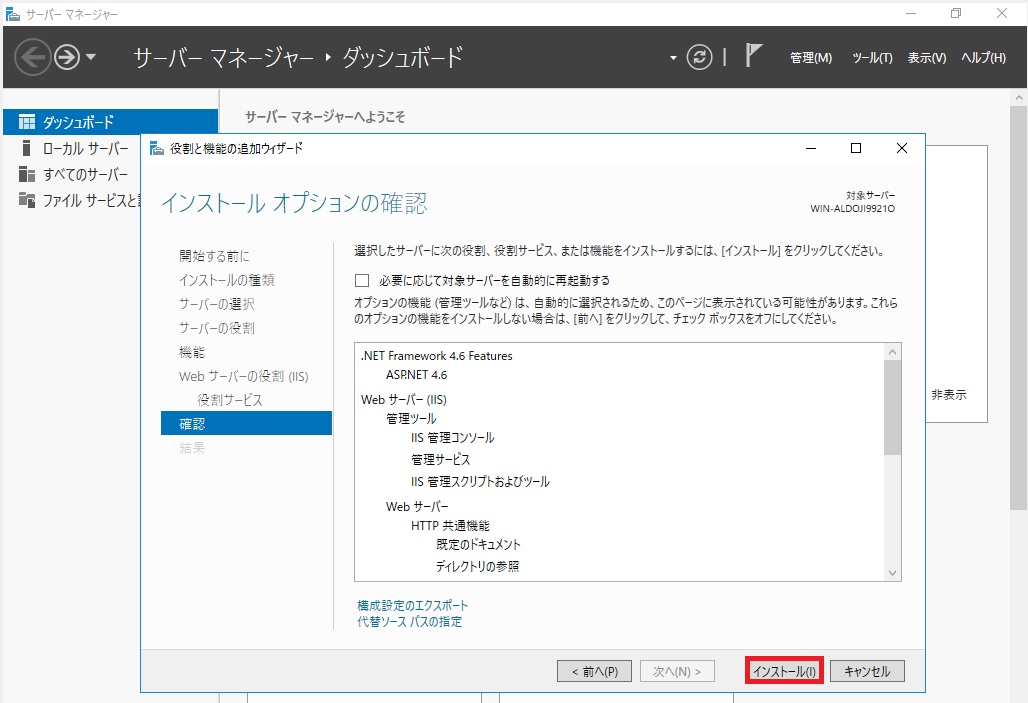Go to 役割サービス wizard step
Viewport: 1028px width, 703px height.
point(230,400)
